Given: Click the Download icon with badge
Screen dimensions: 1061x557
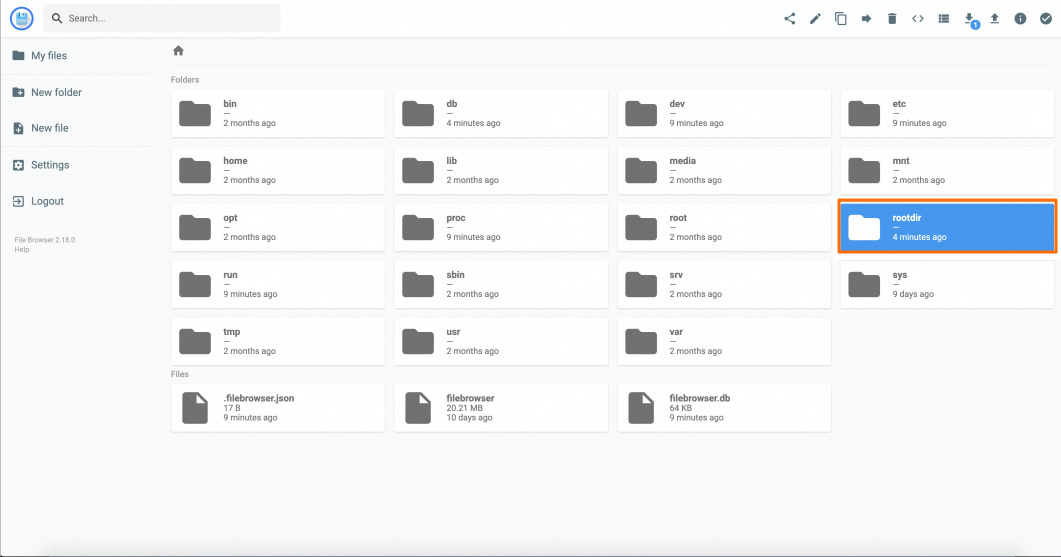Looking at the screenshot, I should [970, 19].
